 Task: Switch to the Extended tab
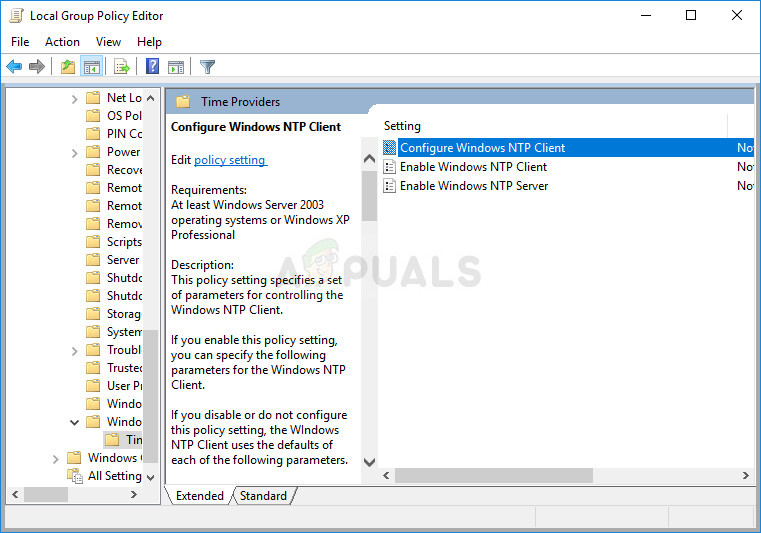coord(199,496)
